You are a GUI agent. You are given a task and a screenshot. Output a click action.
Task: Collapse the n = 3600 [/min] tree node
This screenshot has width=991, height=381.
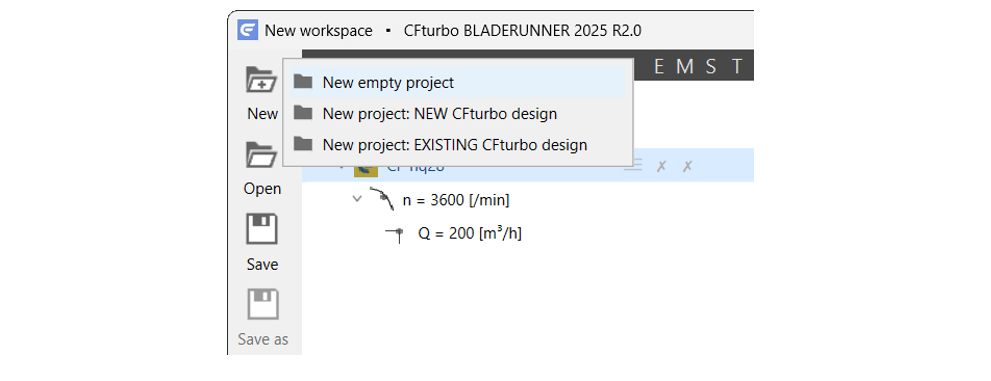[357, 199]
